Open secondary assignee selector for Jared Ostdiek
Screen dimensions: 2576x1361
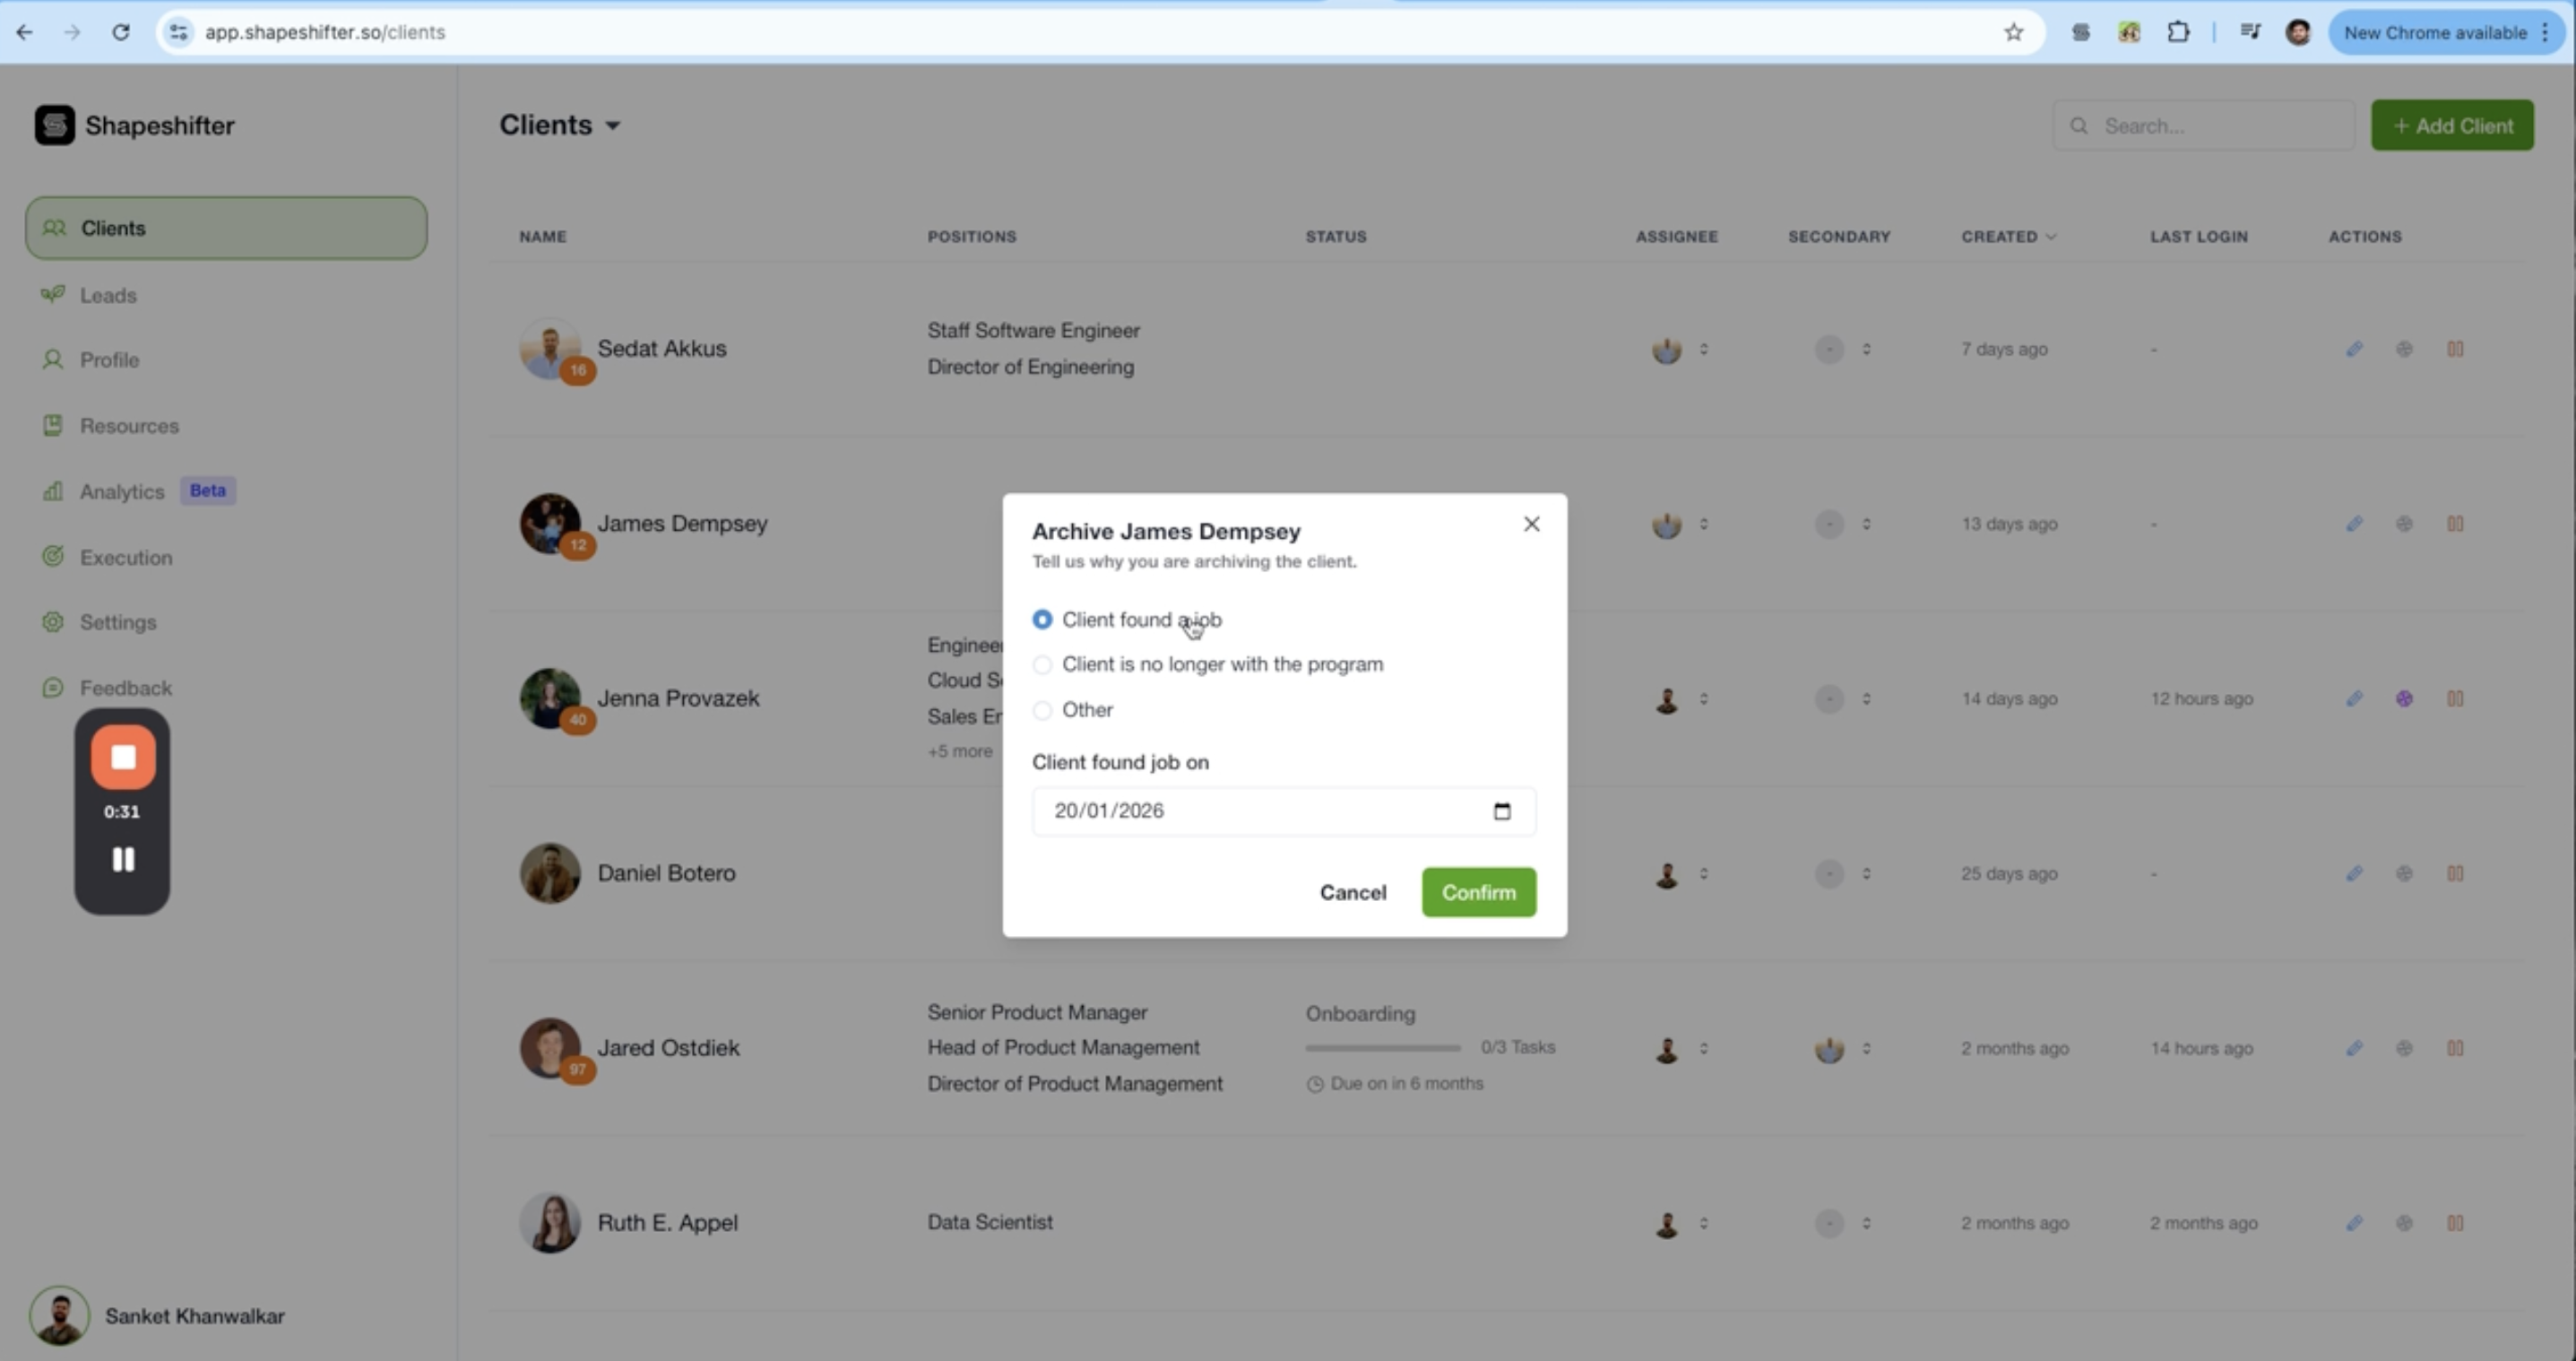coord(1866,1048)
